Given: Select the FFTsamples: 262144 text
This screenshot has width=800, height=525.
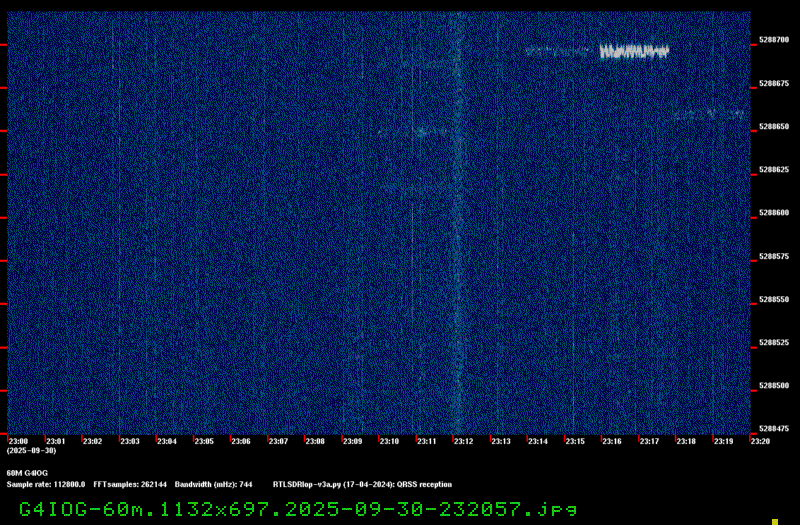Looking at the screenshot, I should click(130, 484).
